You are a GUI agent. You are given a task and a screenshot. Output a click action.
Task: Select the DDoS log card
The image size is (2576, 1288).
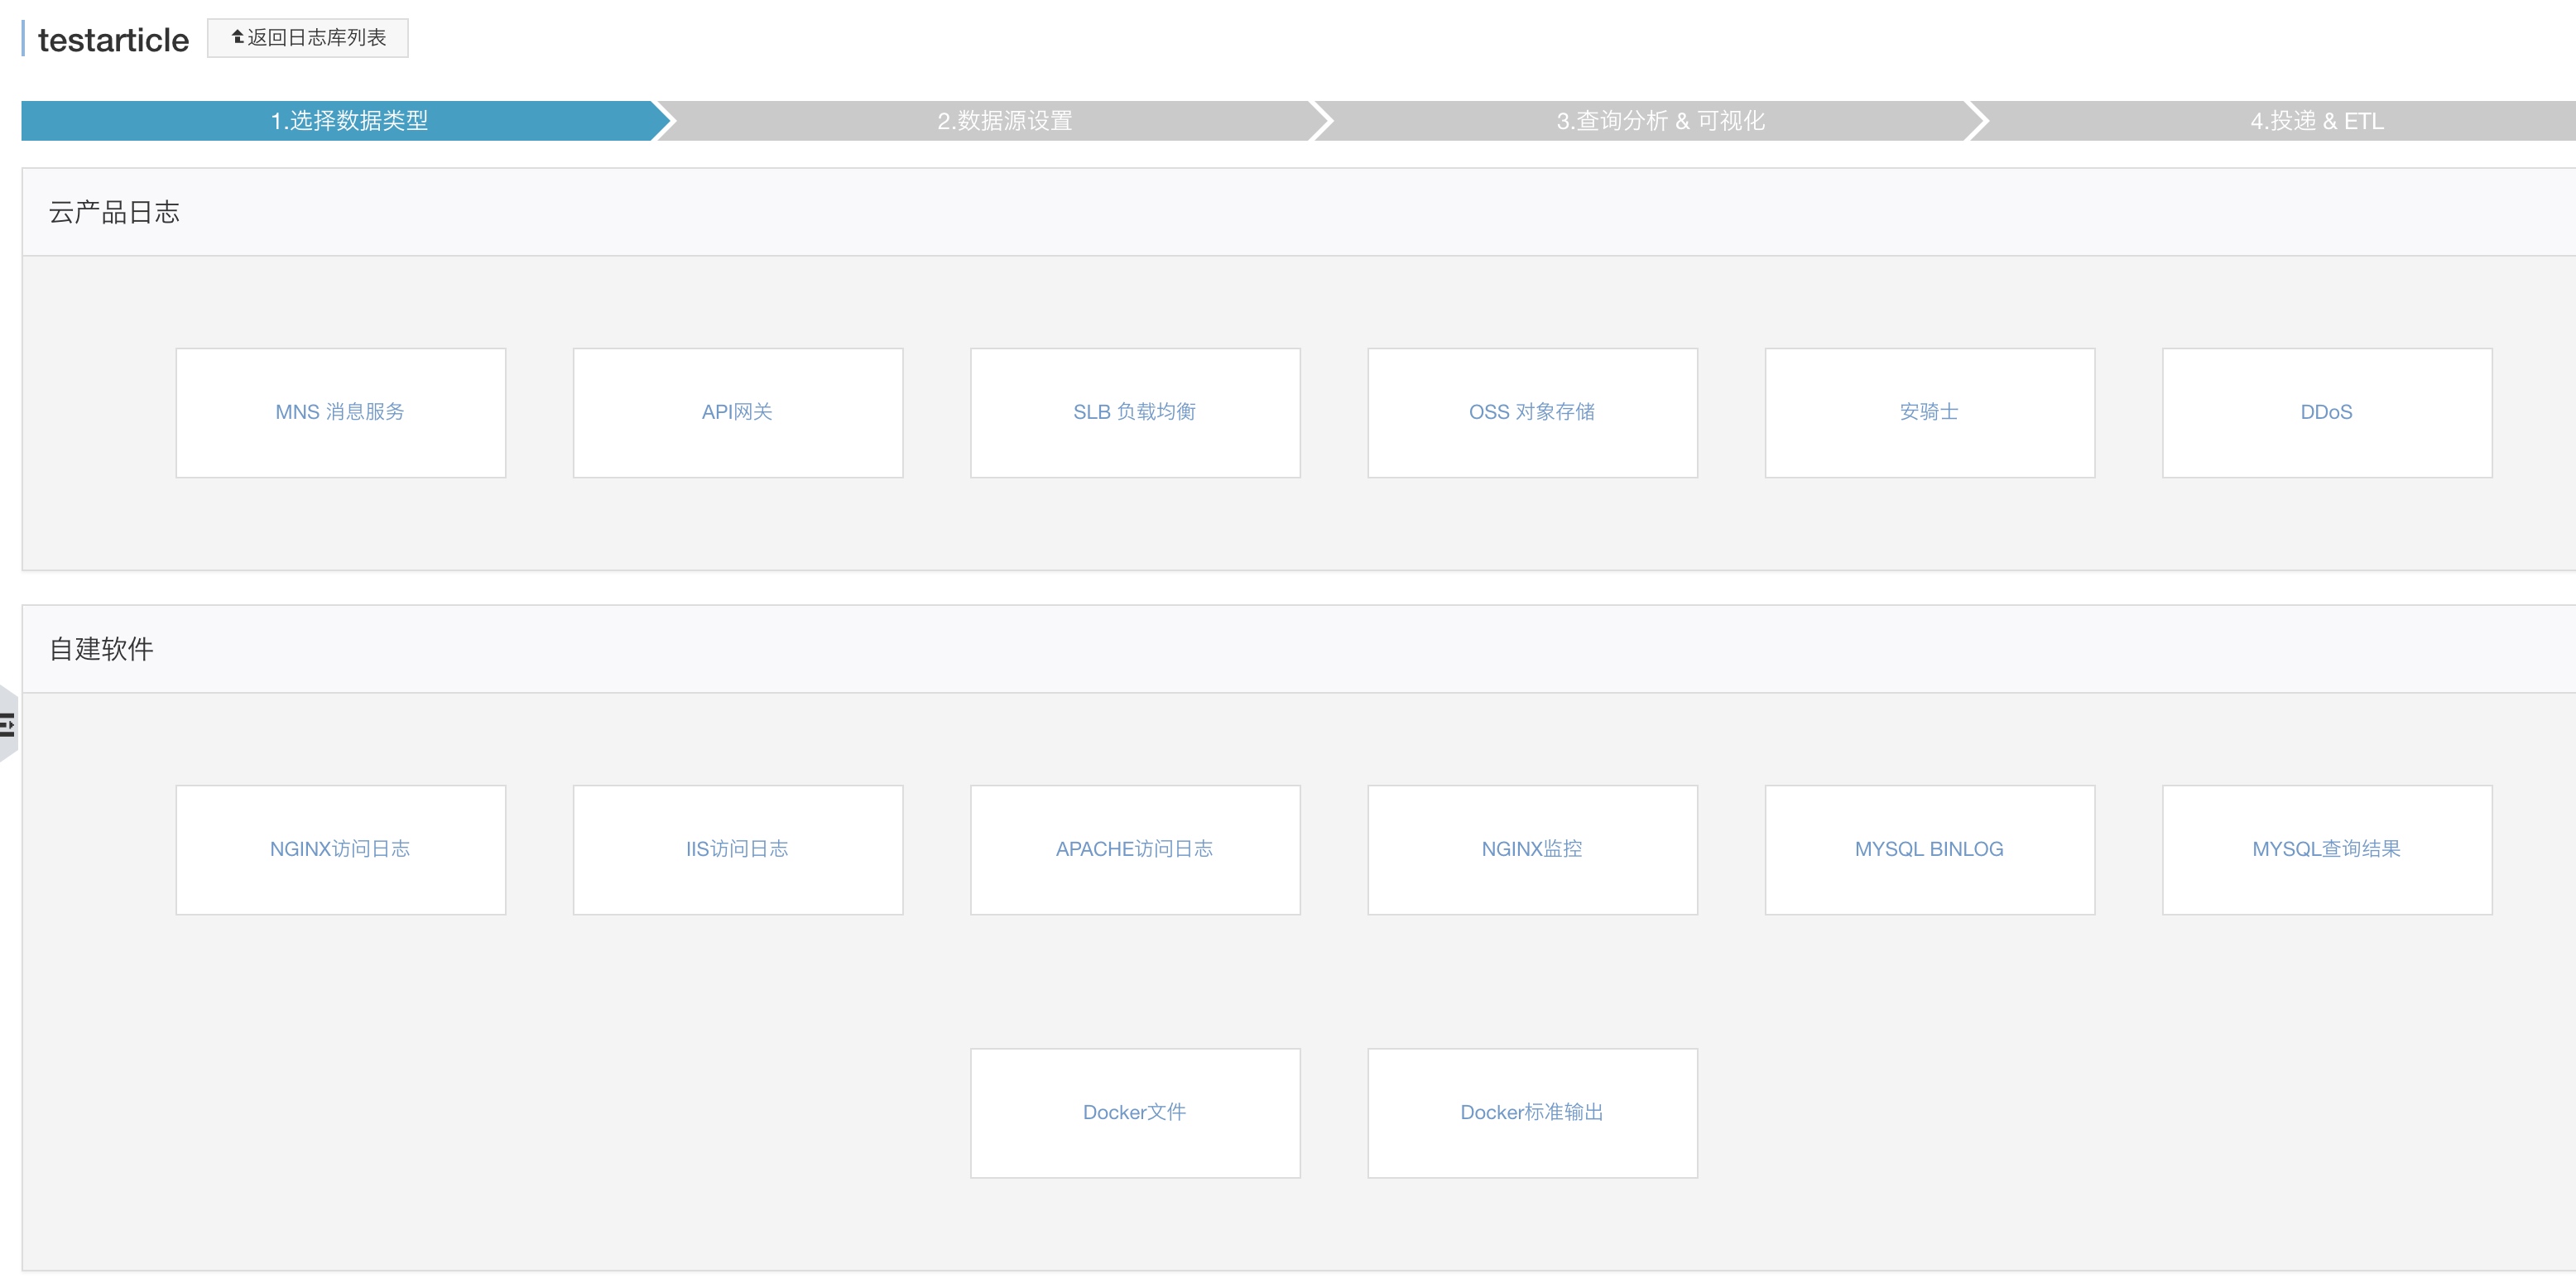[2327, 413]
